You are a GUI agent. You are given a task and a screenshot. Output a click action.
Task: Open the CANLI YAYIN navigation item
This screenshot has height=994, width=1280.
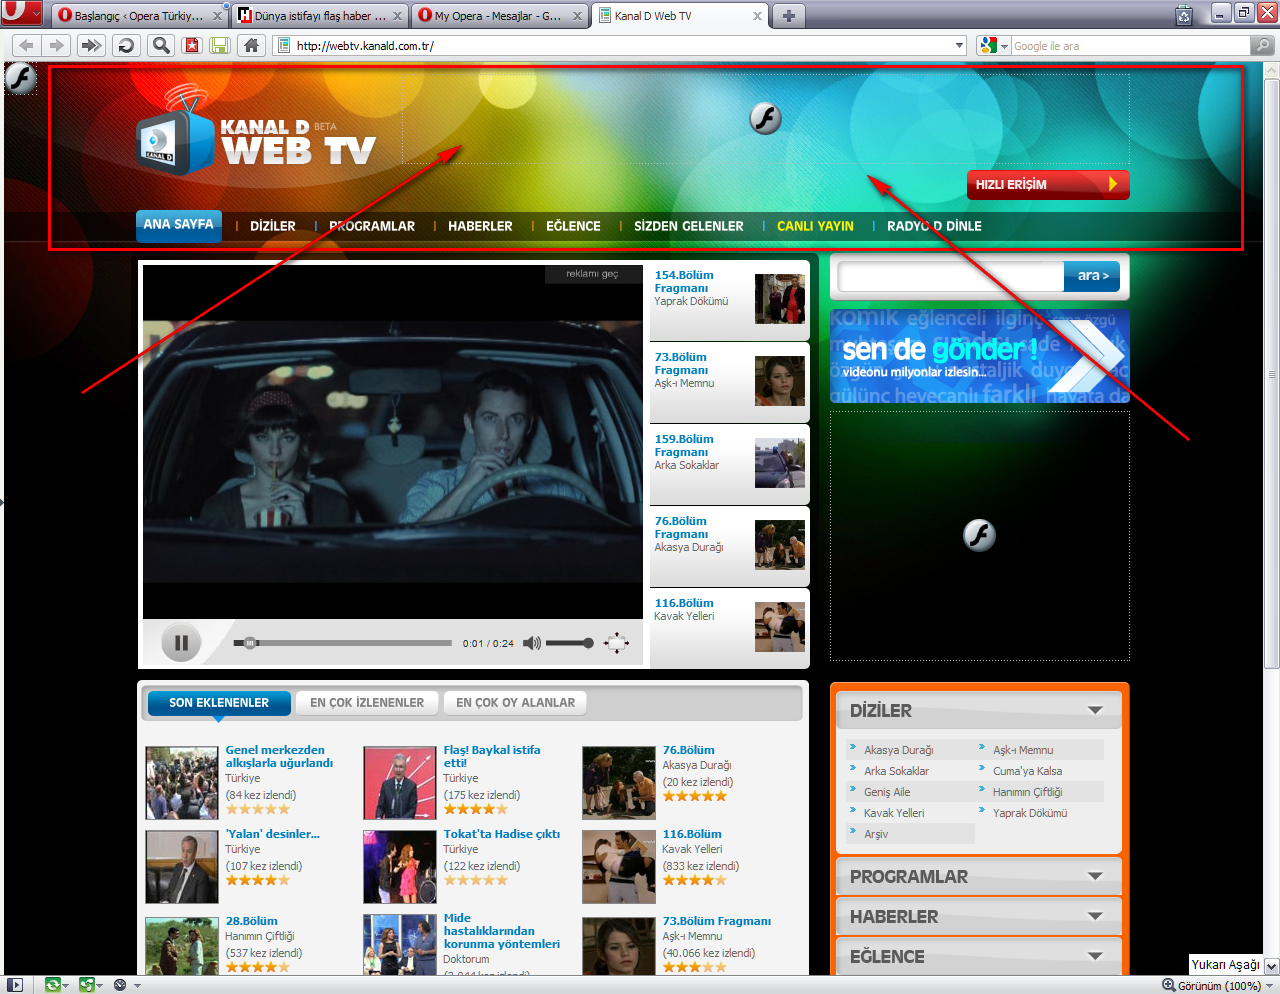815,226
